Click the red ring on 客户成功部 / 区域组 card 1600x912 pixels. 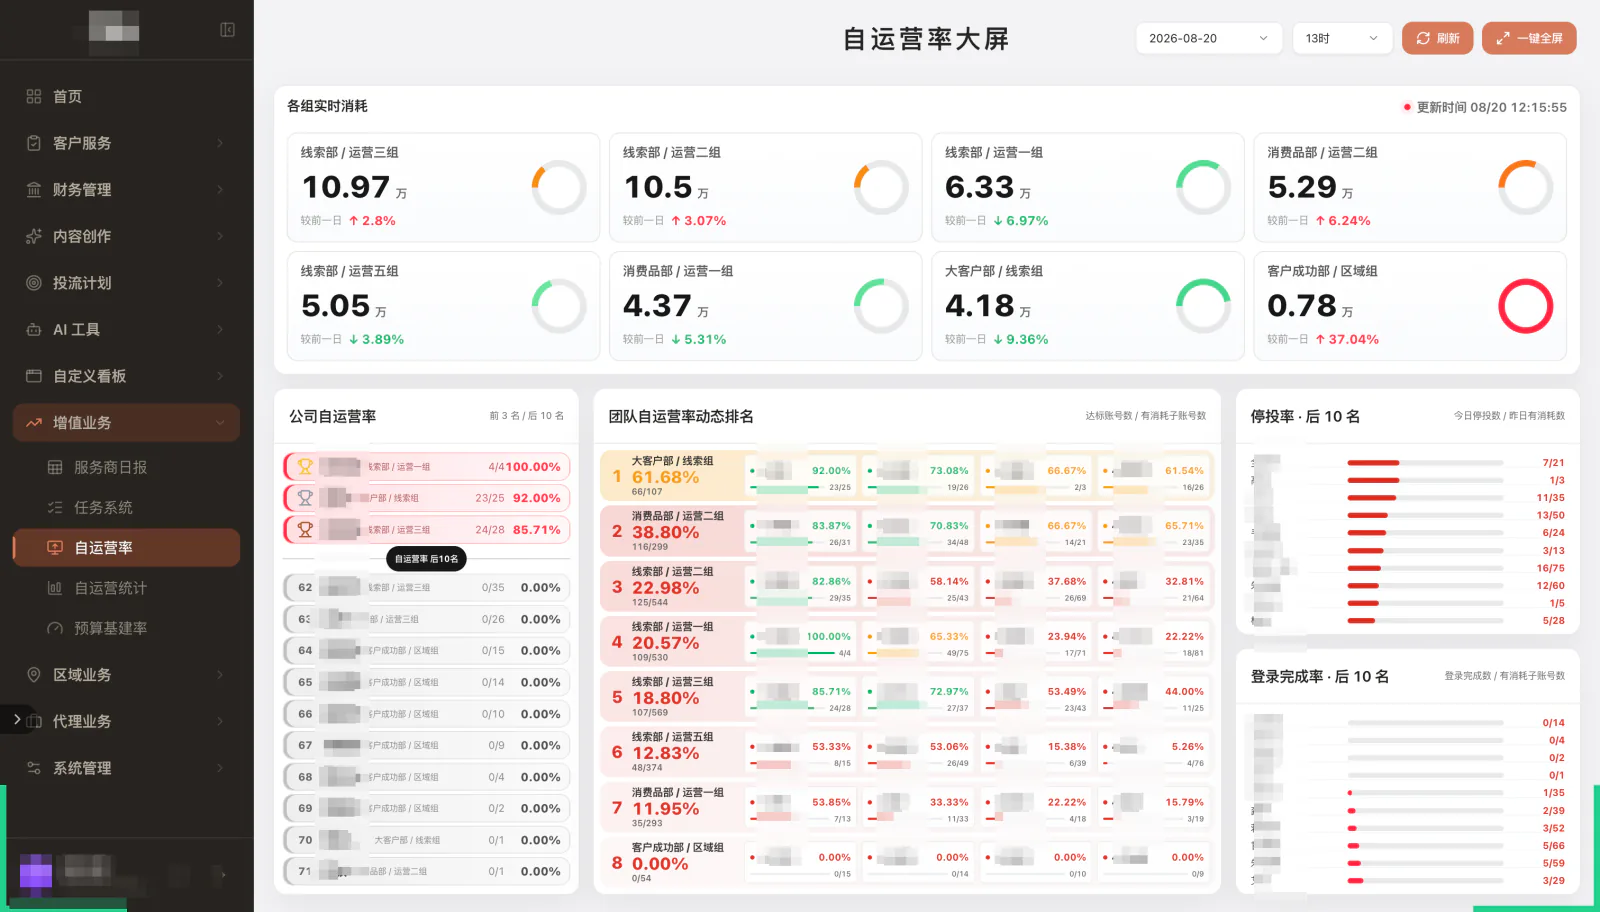point(1525,306)
